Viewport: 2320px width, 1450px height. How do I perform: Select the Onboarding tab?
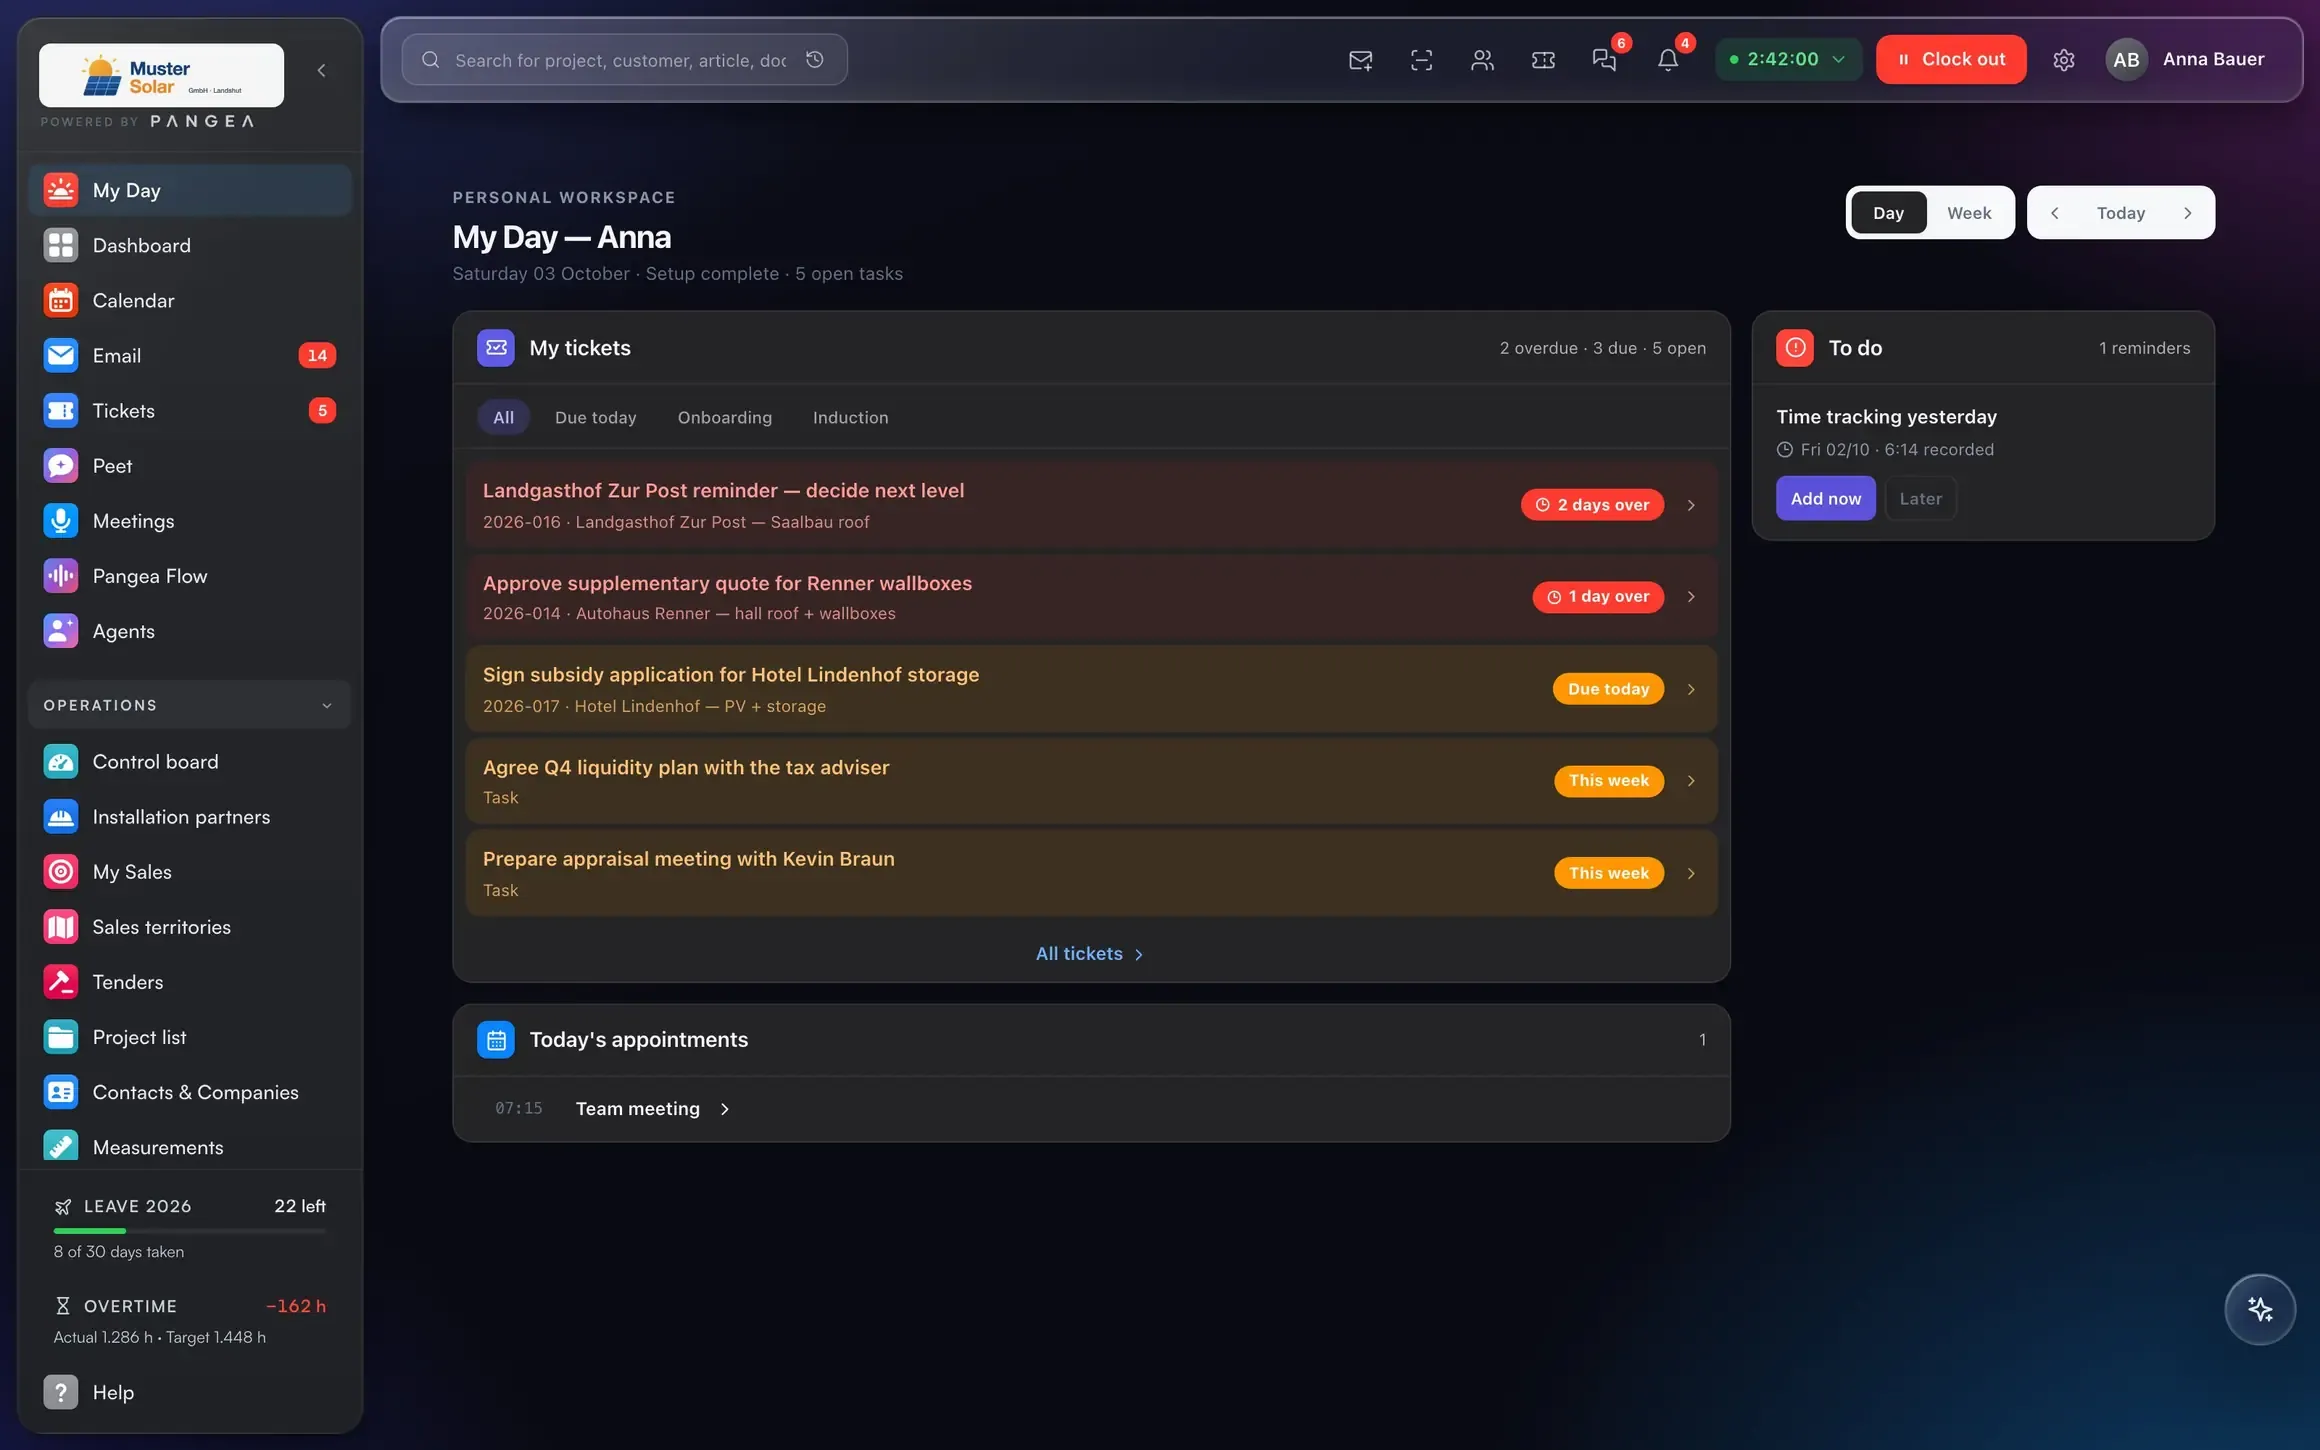point(724,418)
